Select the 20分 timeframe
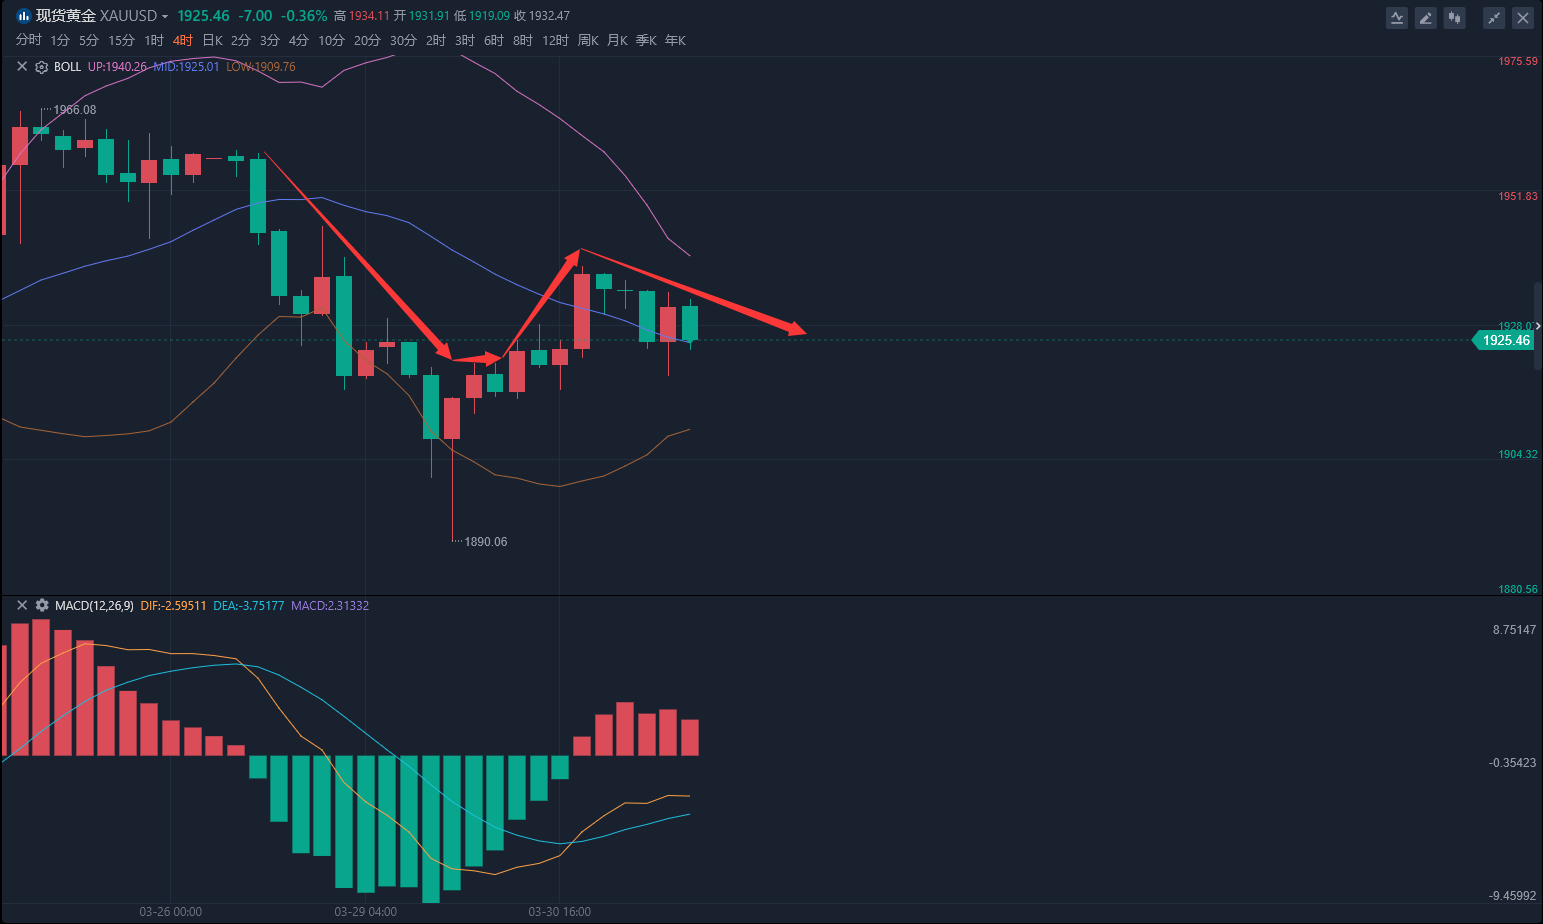This screenshot has width=1543, height=924. point(367,40)
